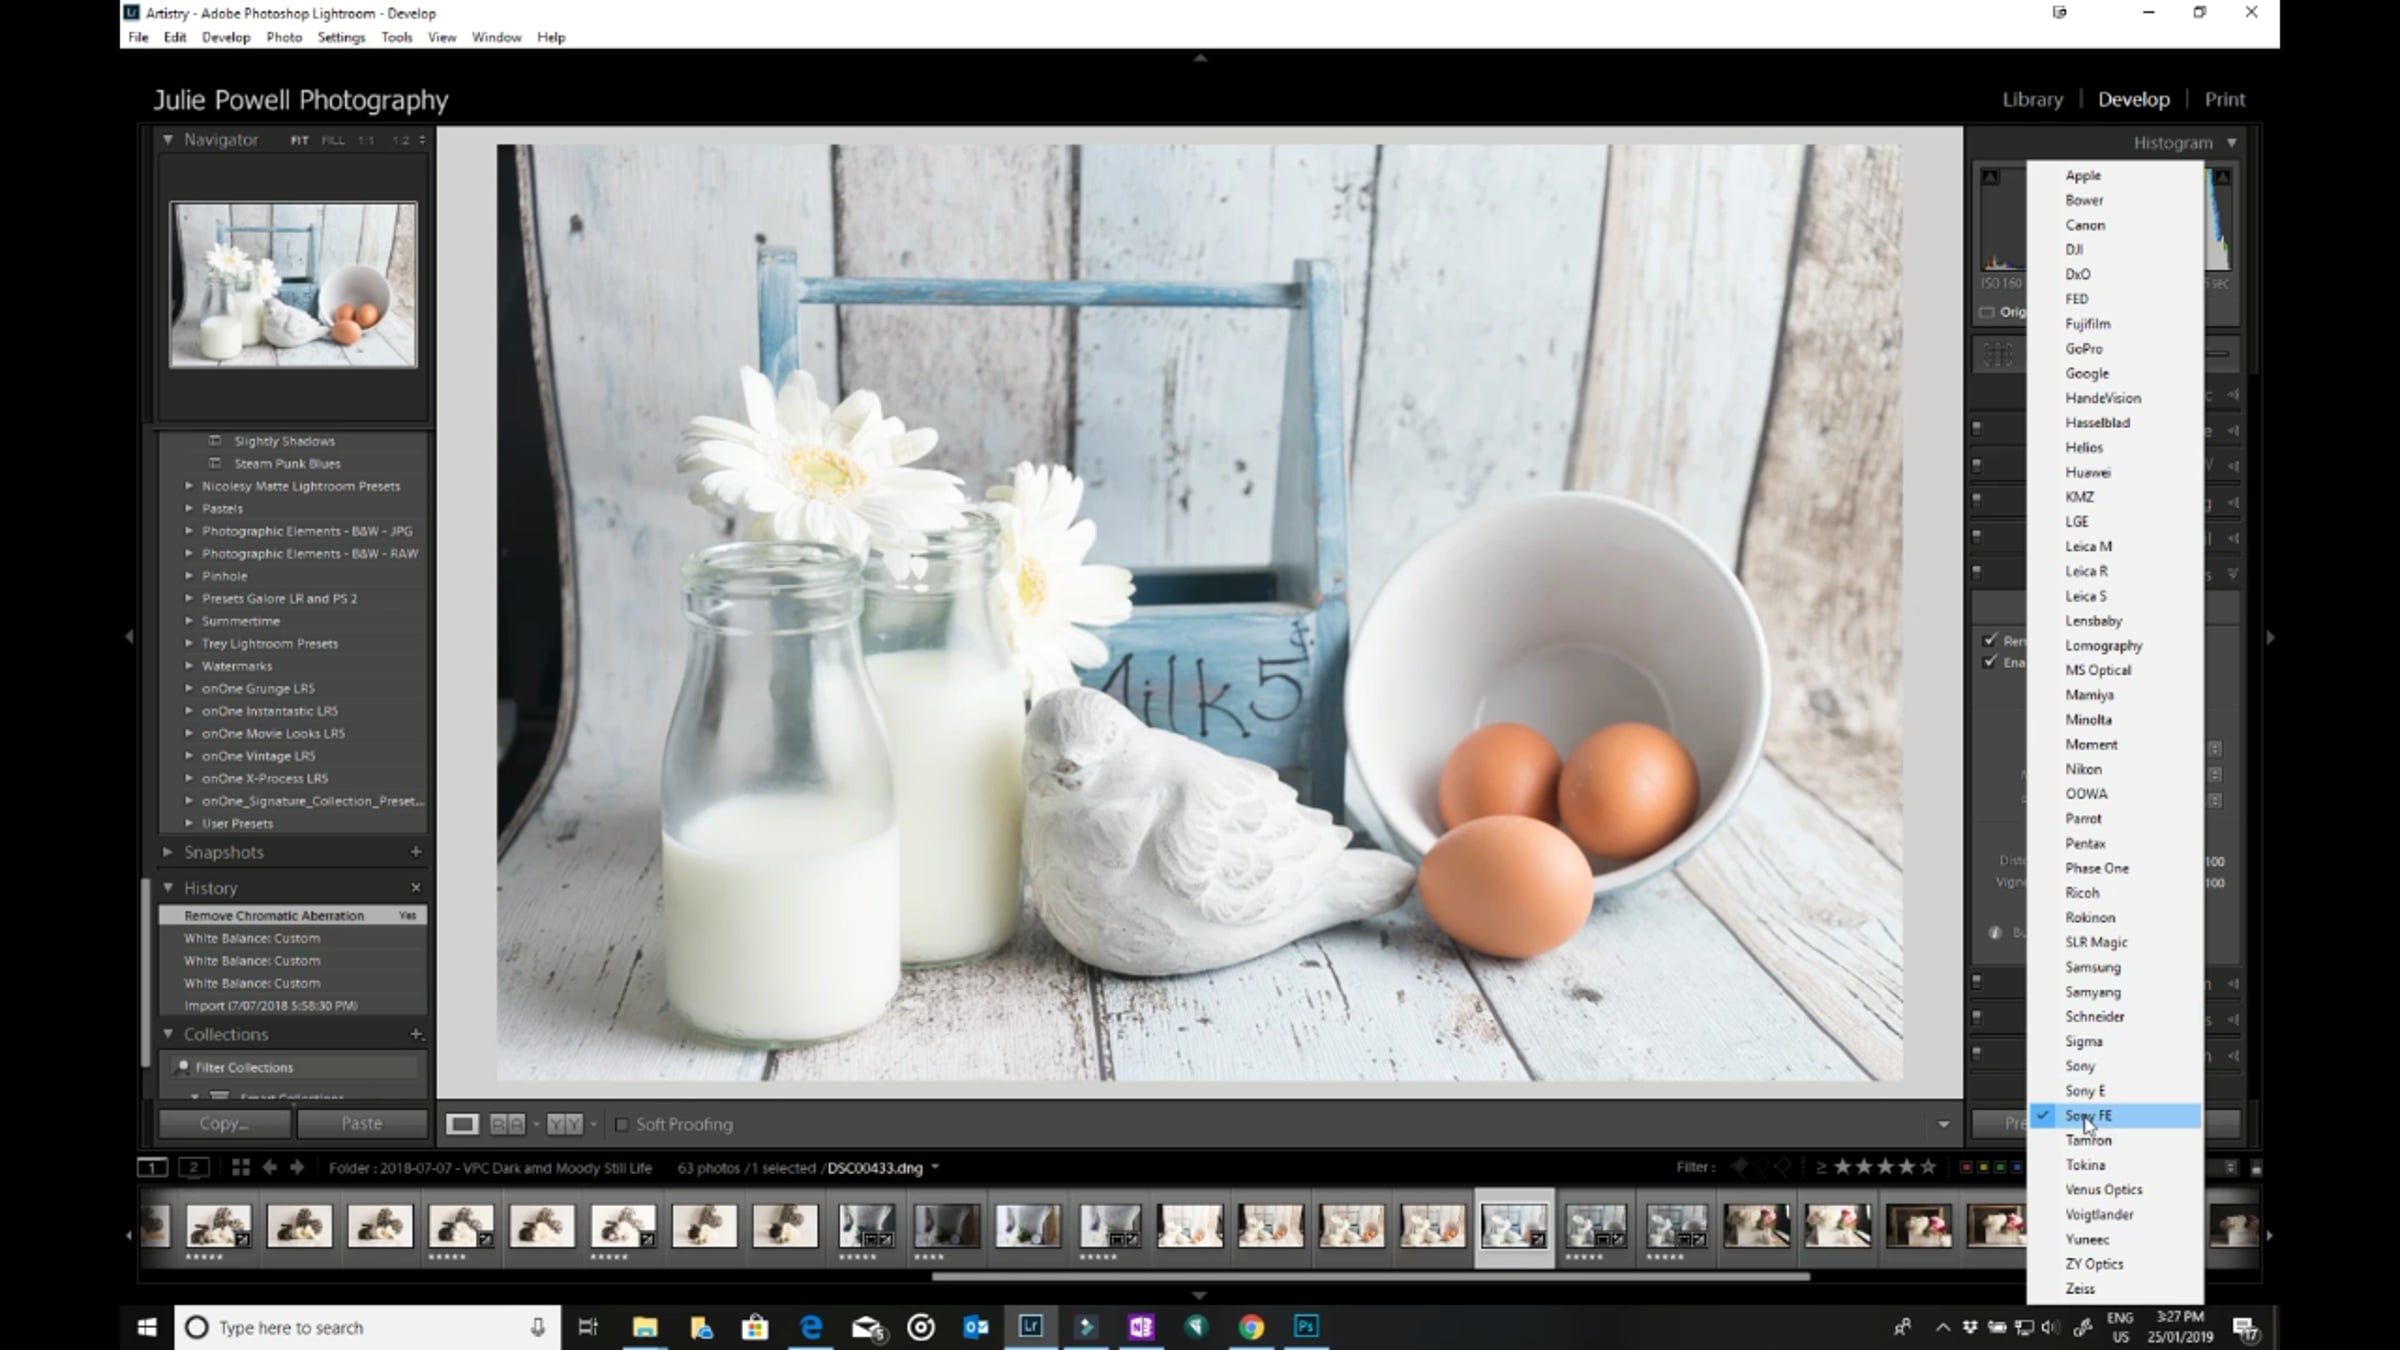
Task: Toggle highlight clipping indicator in histogram
Action: [2222, 177]
